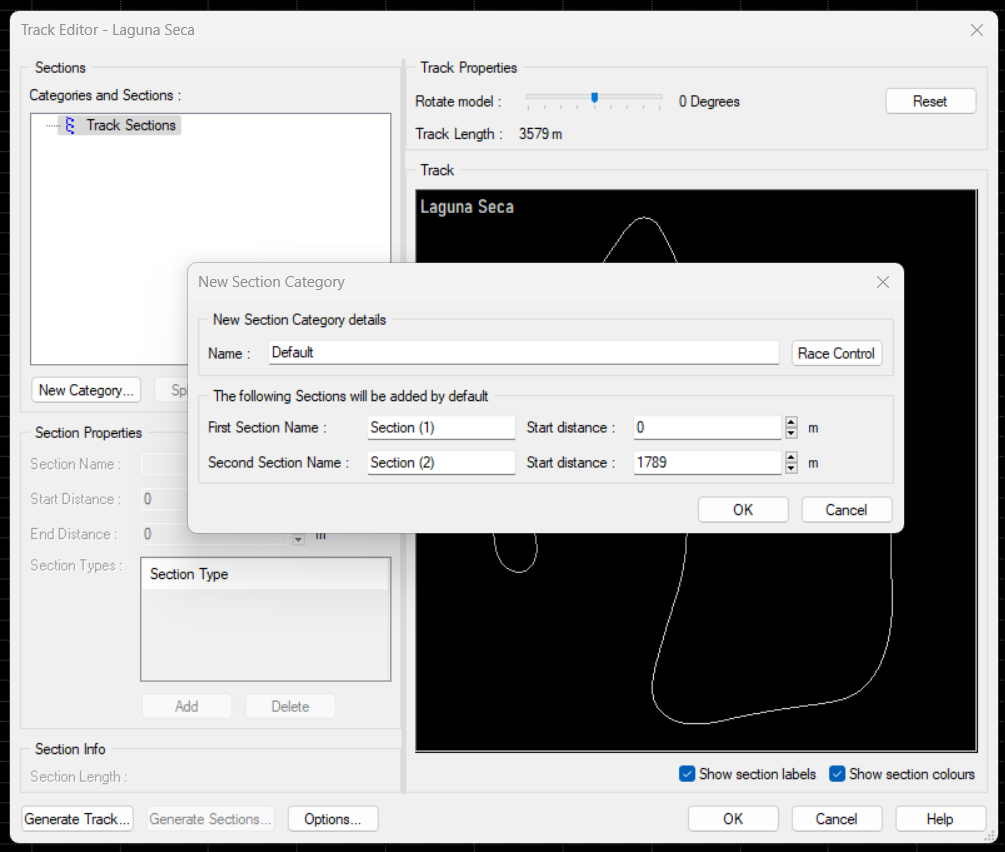Toggle the Show section labels checkbox
The width and height of the screenshot is (1005, 852).
(687, 774)
